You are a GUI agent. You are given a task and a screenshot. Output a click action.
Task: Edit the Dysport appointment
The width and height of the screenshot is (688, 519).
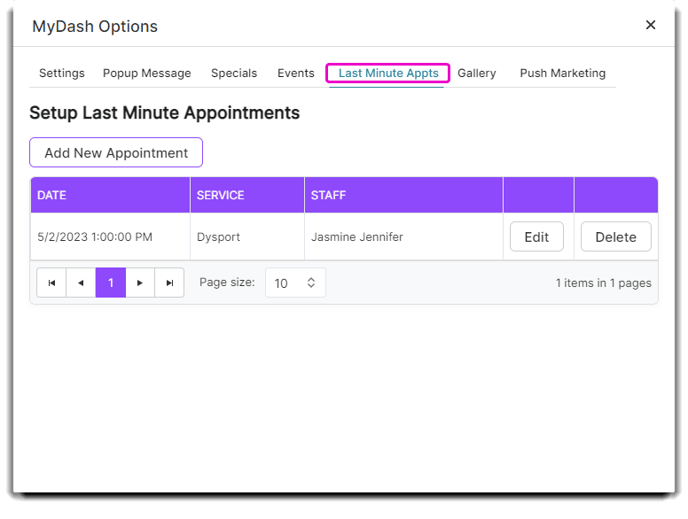click(537, 237)
